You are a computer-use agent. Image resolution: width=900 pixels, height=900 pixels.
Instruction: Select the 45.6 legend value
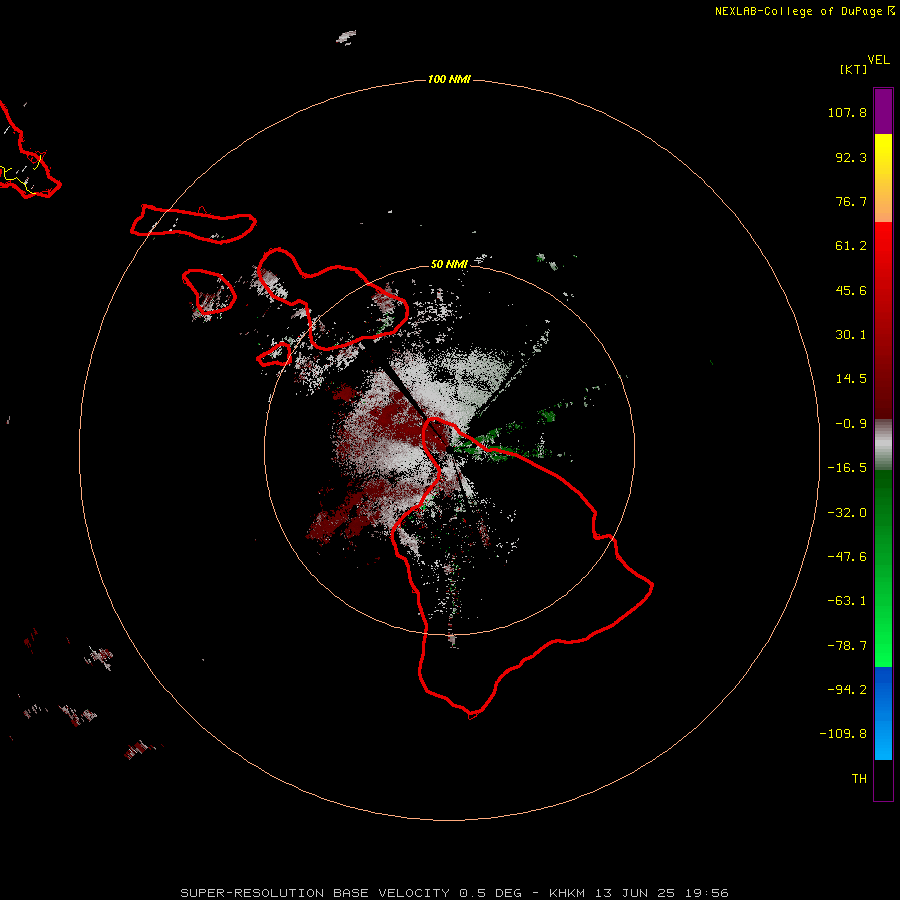coord(851,290)
